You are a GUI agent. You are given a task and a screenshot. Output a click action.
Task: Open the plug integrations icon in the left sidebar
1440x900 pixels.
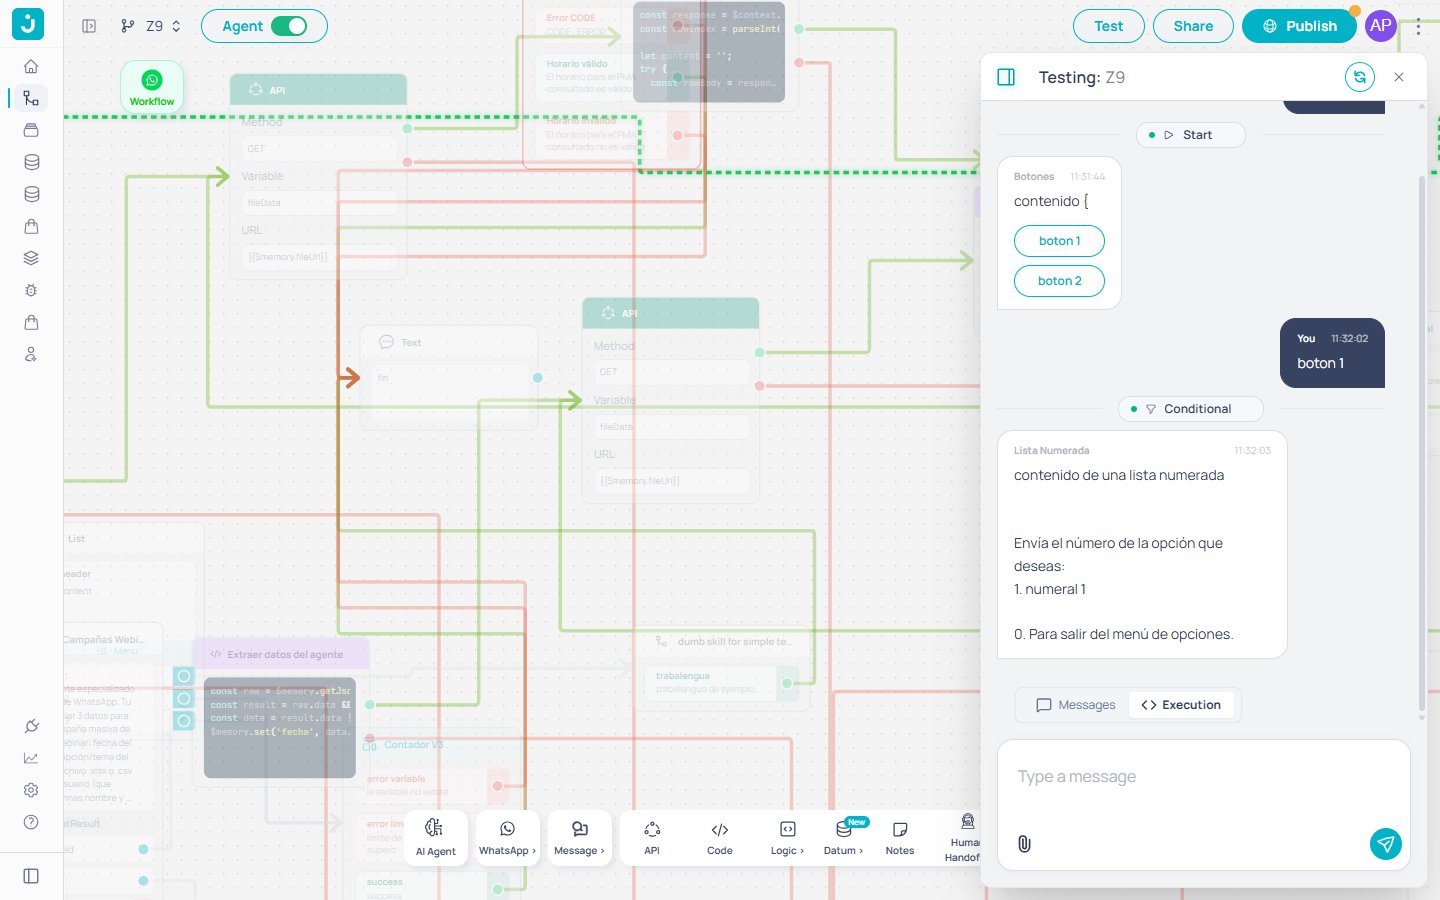[x=31, y=726]
